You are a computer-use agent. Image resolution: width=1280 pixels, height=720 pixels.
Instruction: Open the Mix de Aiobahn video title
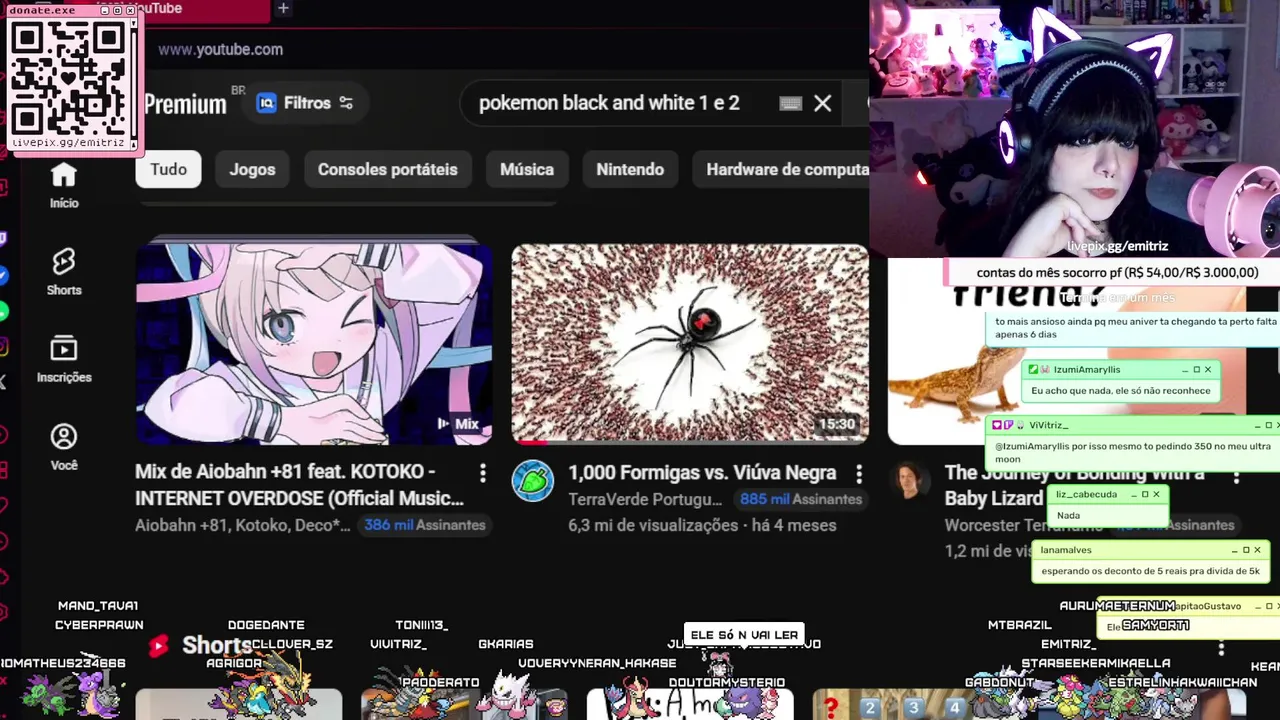pos(300,484)
